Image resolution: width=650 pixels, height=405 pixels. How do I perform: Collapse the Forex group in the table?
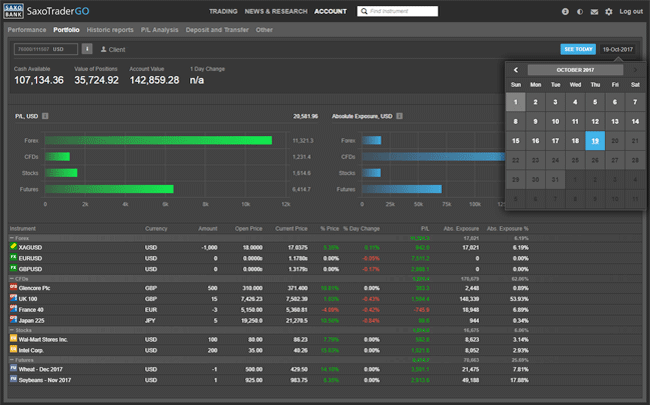11,238
